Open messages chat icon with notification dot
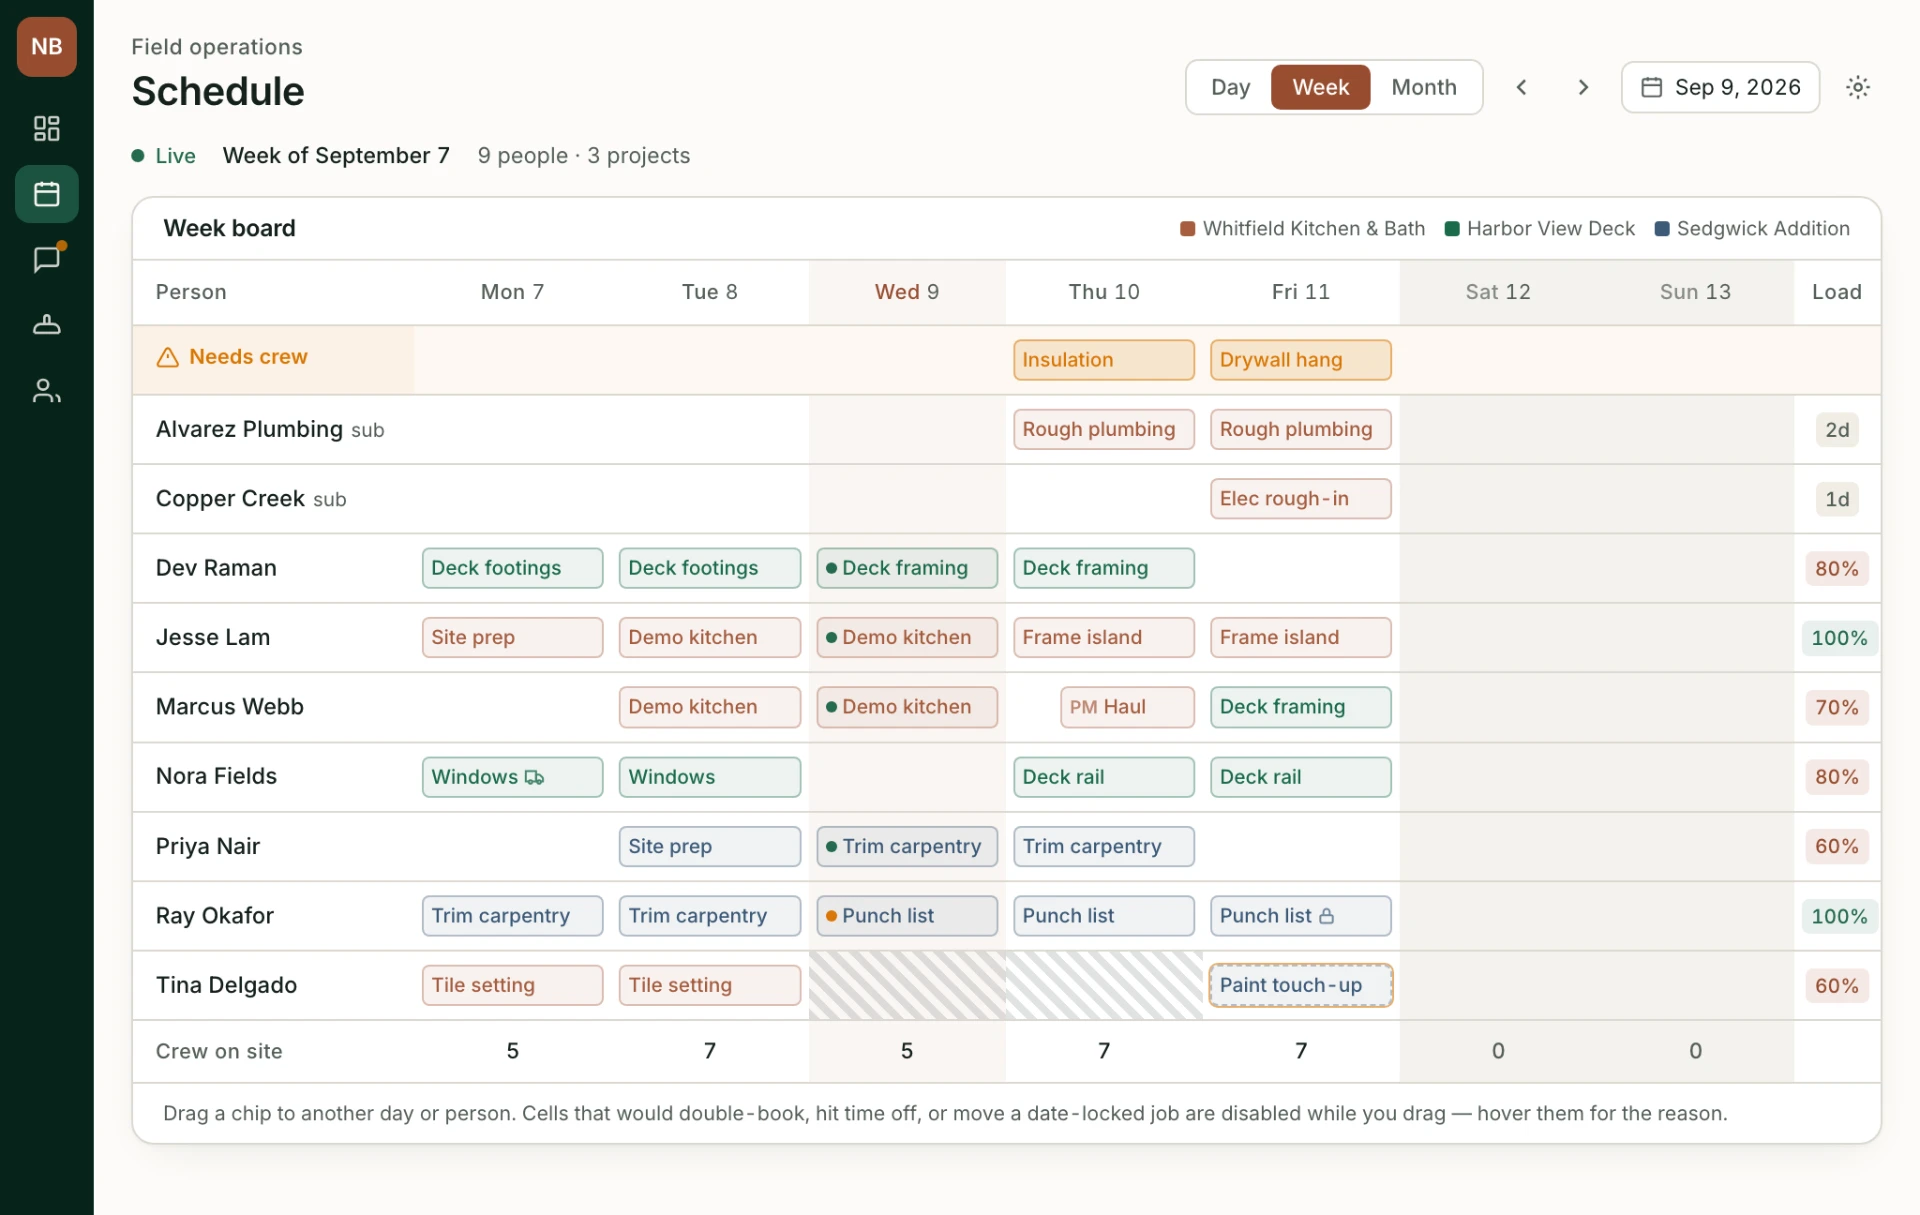 [46, 259]
